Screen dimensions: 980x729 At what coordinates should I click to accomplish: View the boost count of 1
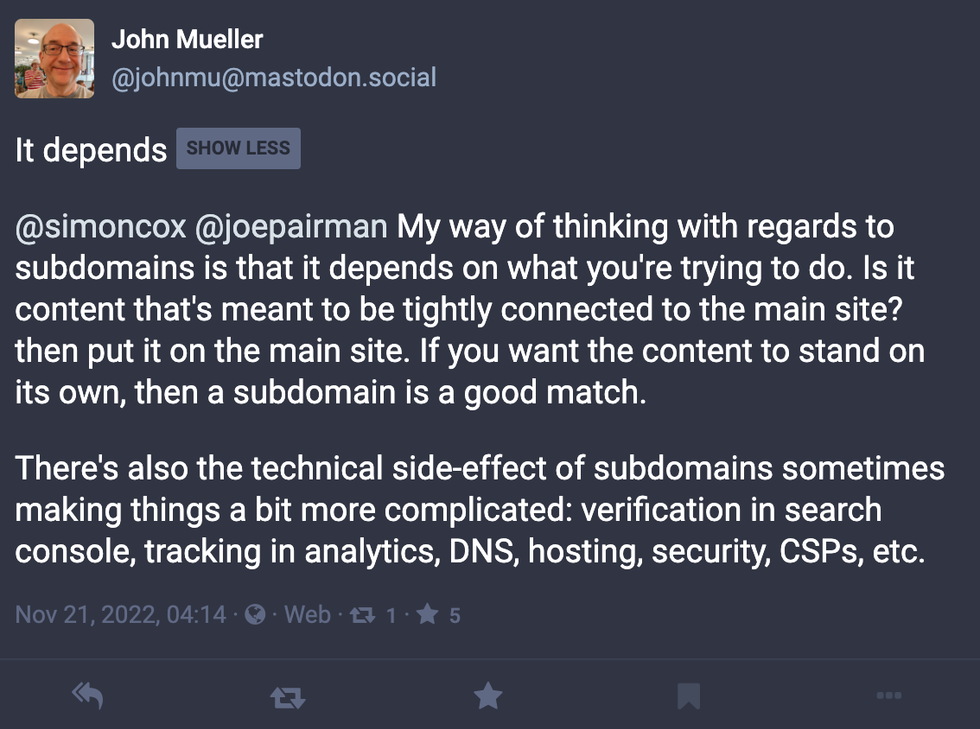pos(391,615)
